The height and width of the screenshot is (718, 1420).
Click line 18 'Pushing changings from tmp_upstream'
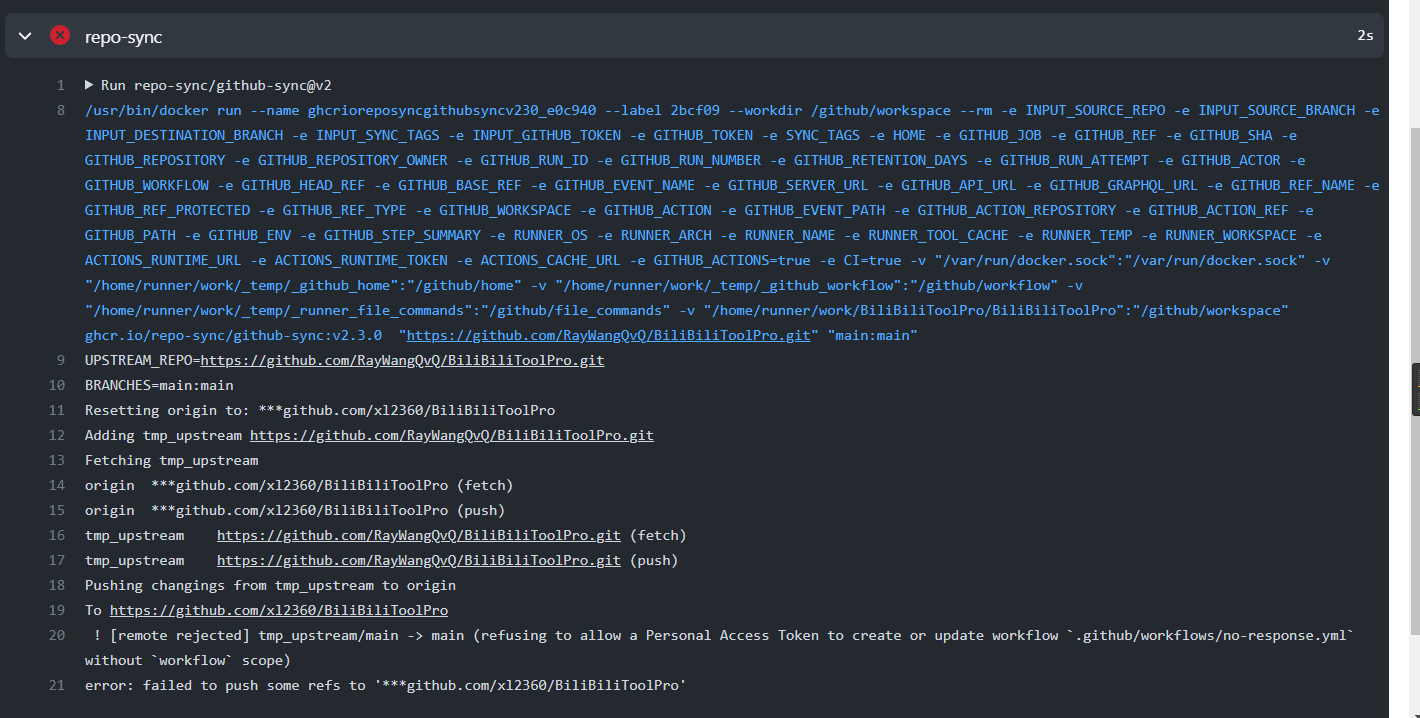coord(270,585)
